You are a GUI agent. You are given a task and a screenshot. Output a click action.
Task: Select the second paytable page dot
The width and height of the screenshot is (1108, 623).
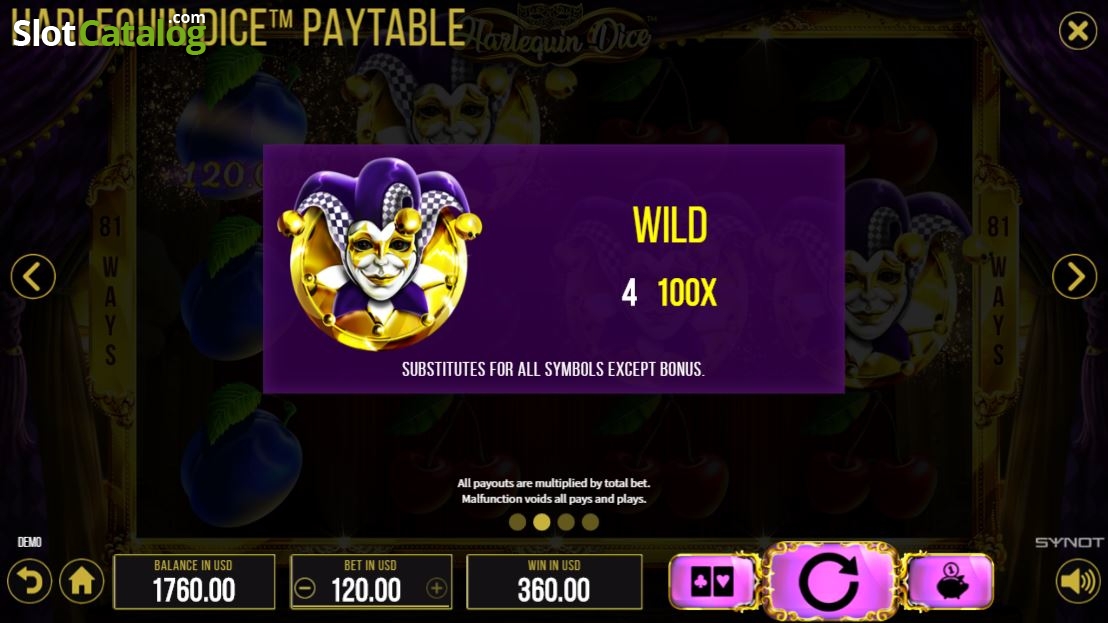(x=542, y=522)
